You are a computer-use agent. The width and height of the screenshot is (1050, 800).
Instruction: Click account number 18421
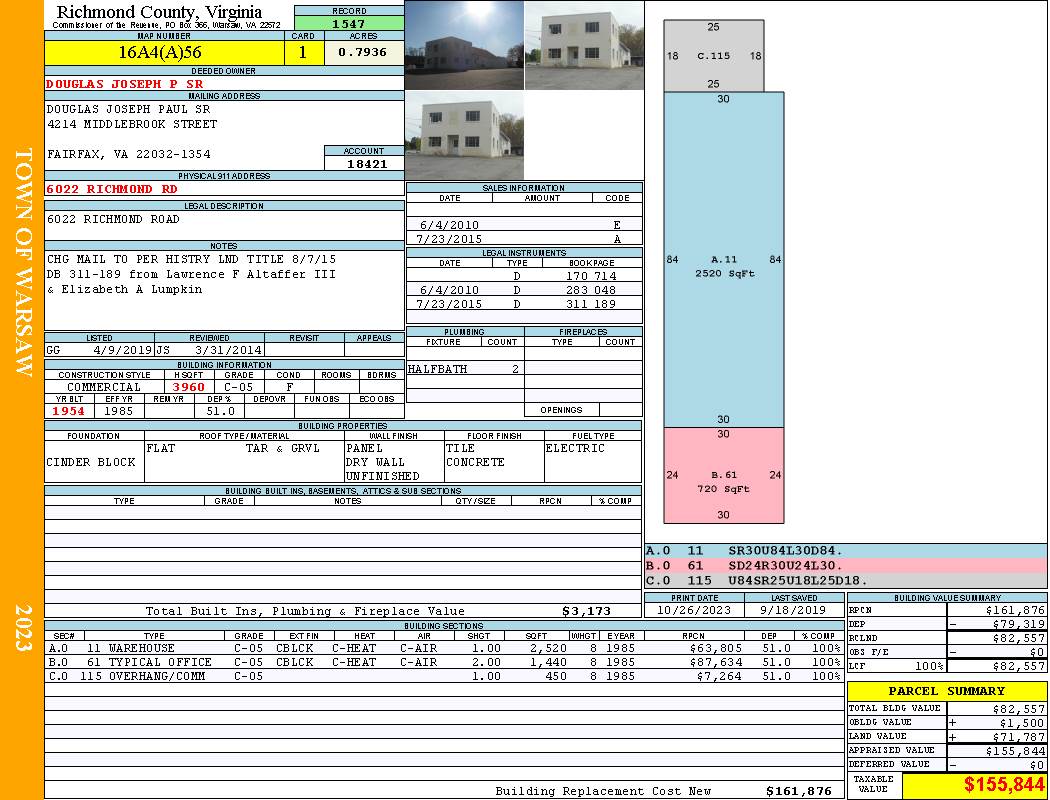367,164
